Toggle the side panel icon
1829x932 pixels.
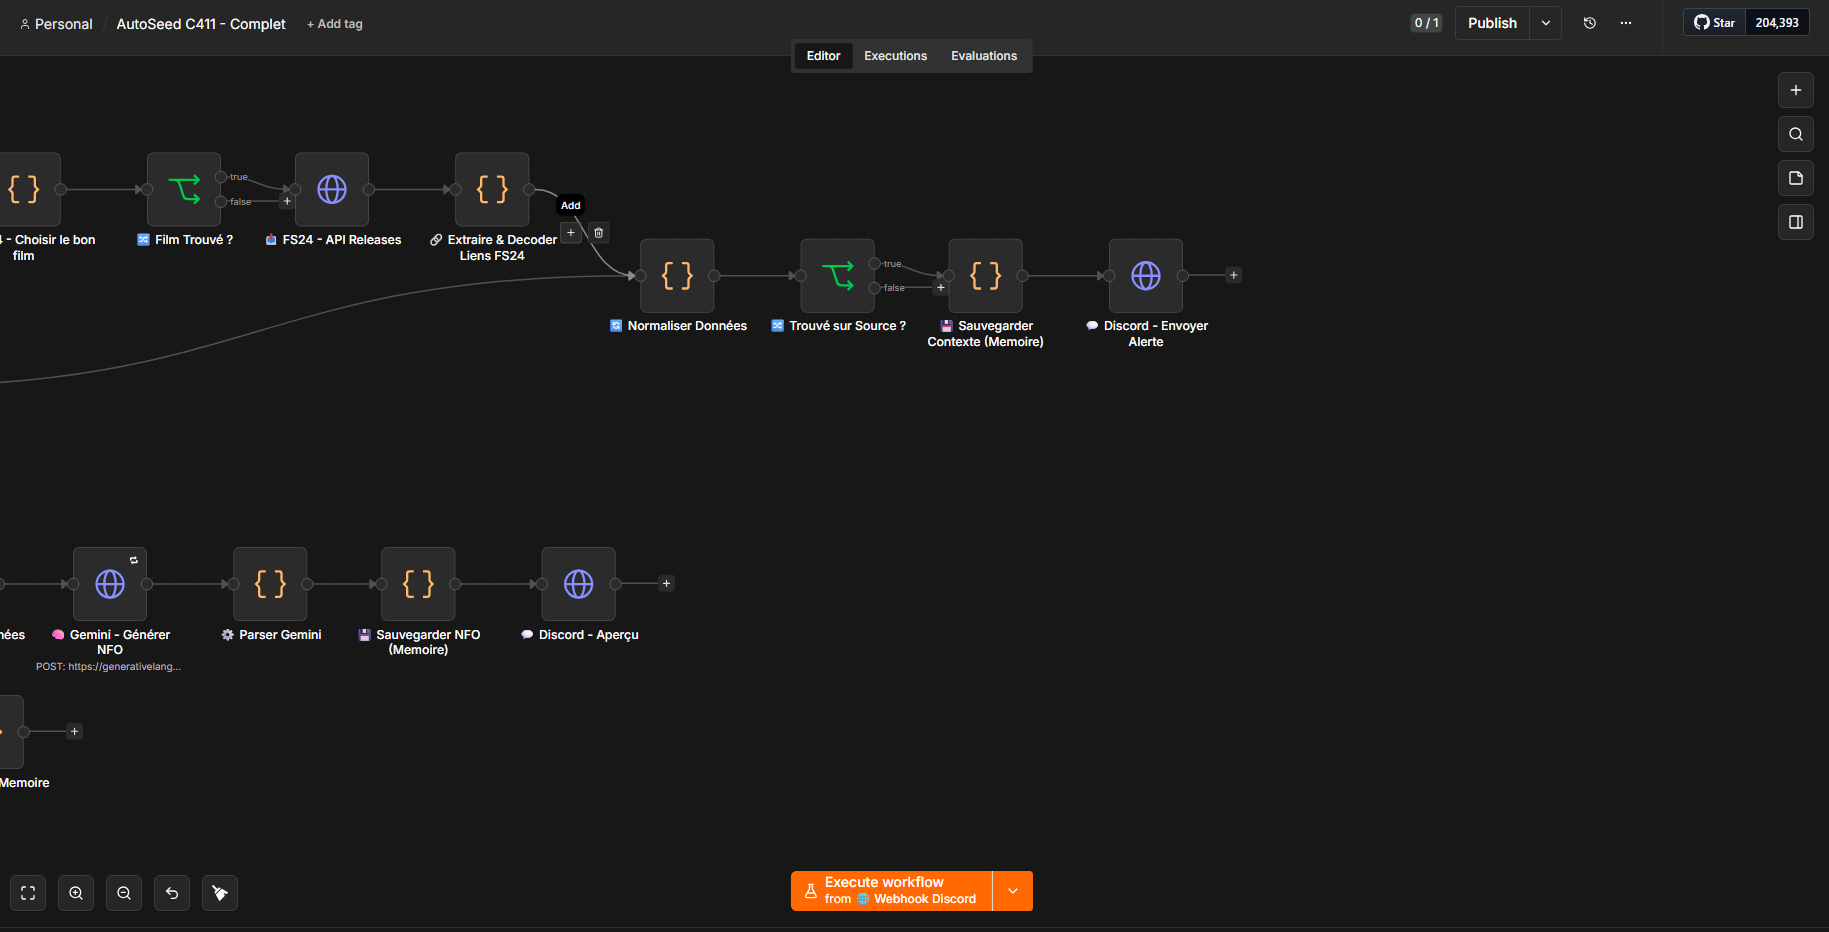click(x=1796, y=222)
